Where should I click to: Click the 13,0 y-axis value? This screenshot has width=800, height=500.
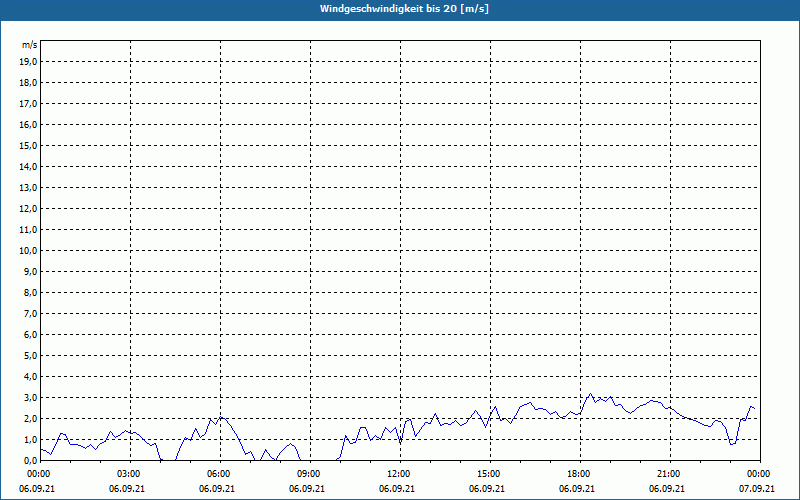click(x=29, y=188)
